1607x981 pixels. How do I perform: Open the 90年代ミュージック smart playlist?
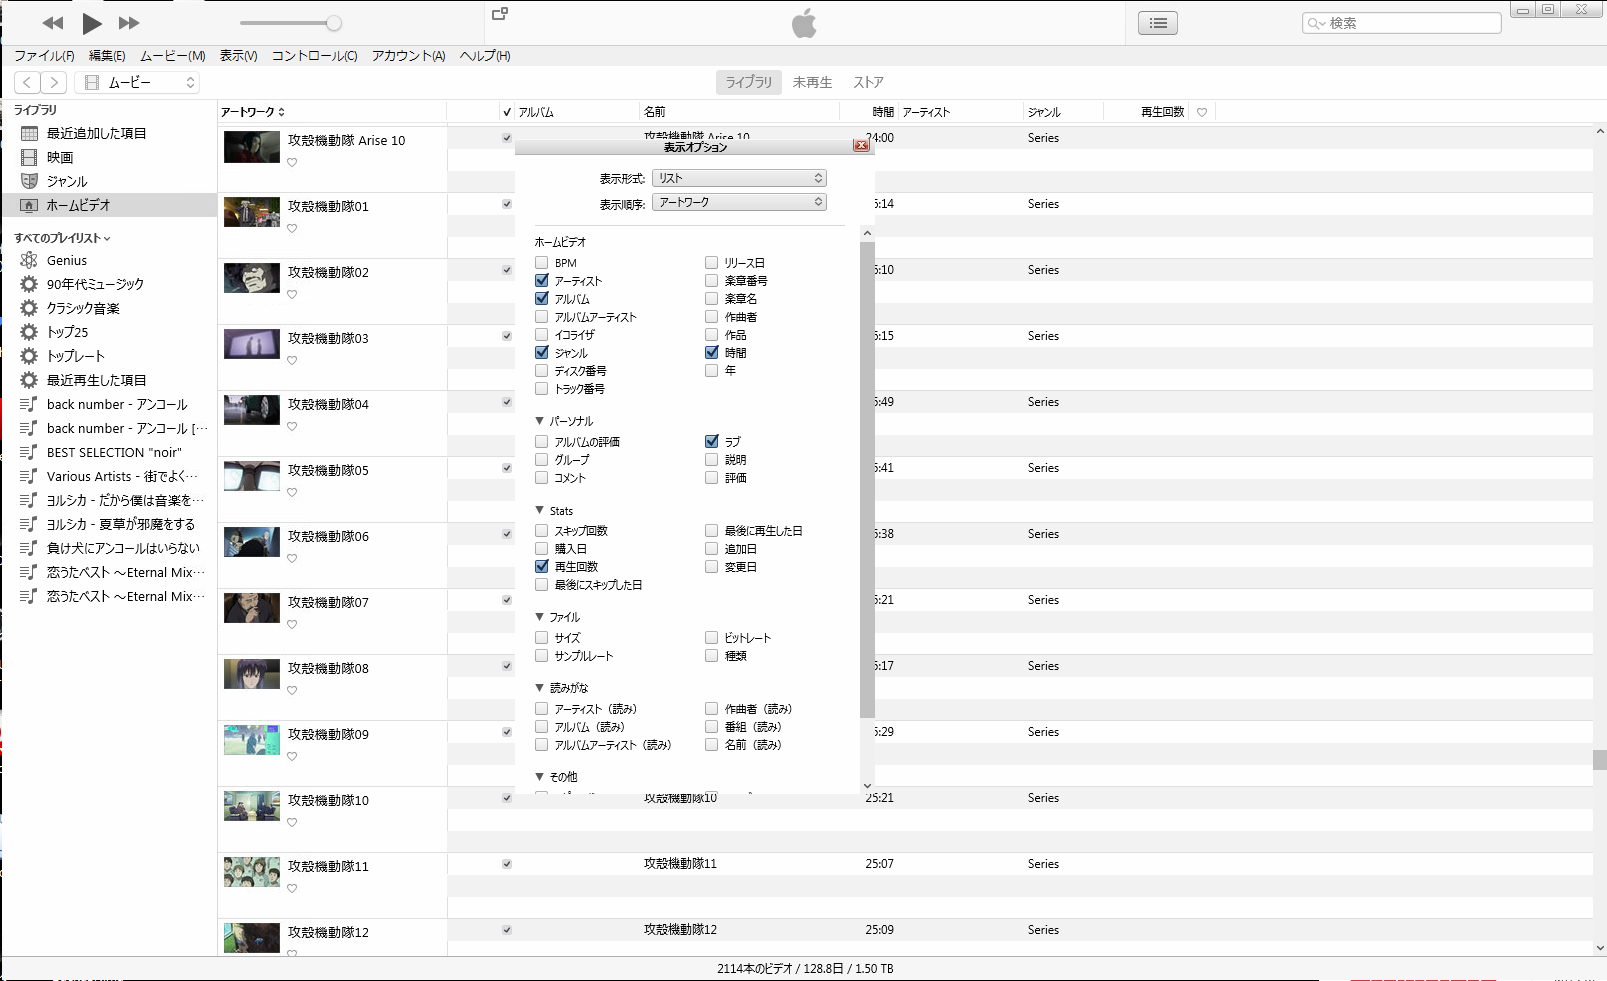tap(108, 284)
